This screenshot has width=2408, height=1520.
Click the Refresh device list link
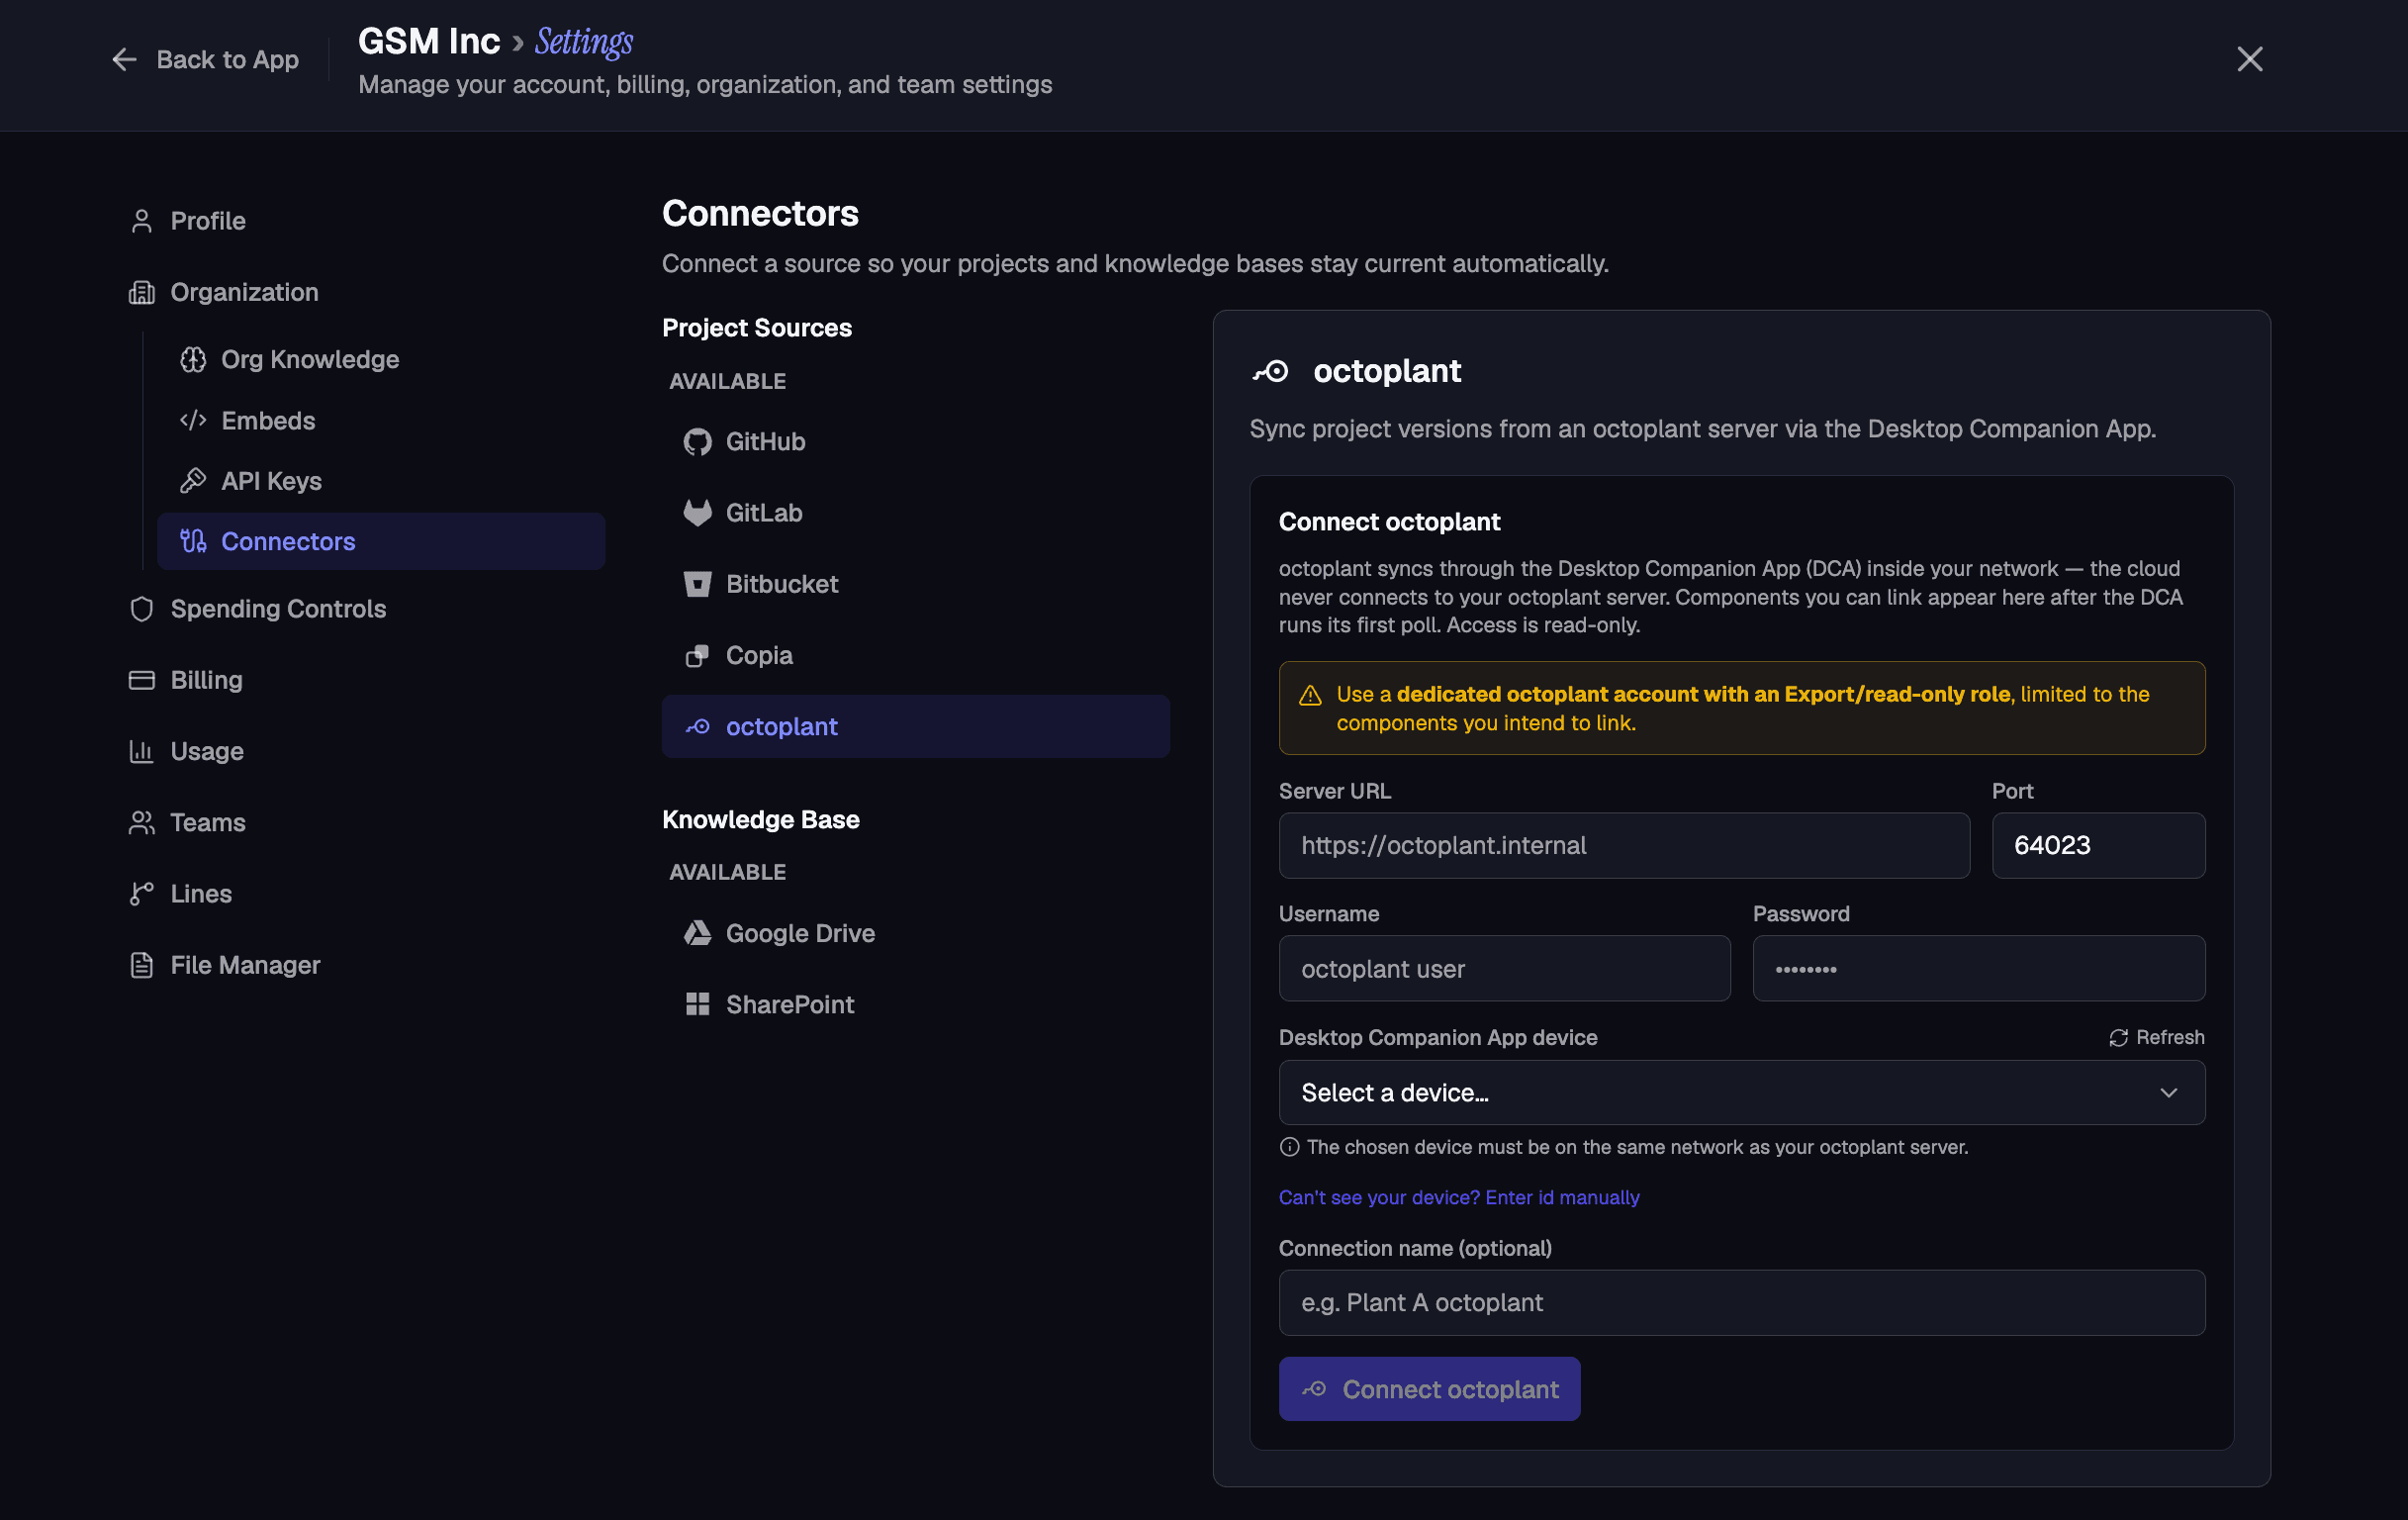pyautogui.click(x=2156, y=1038)
